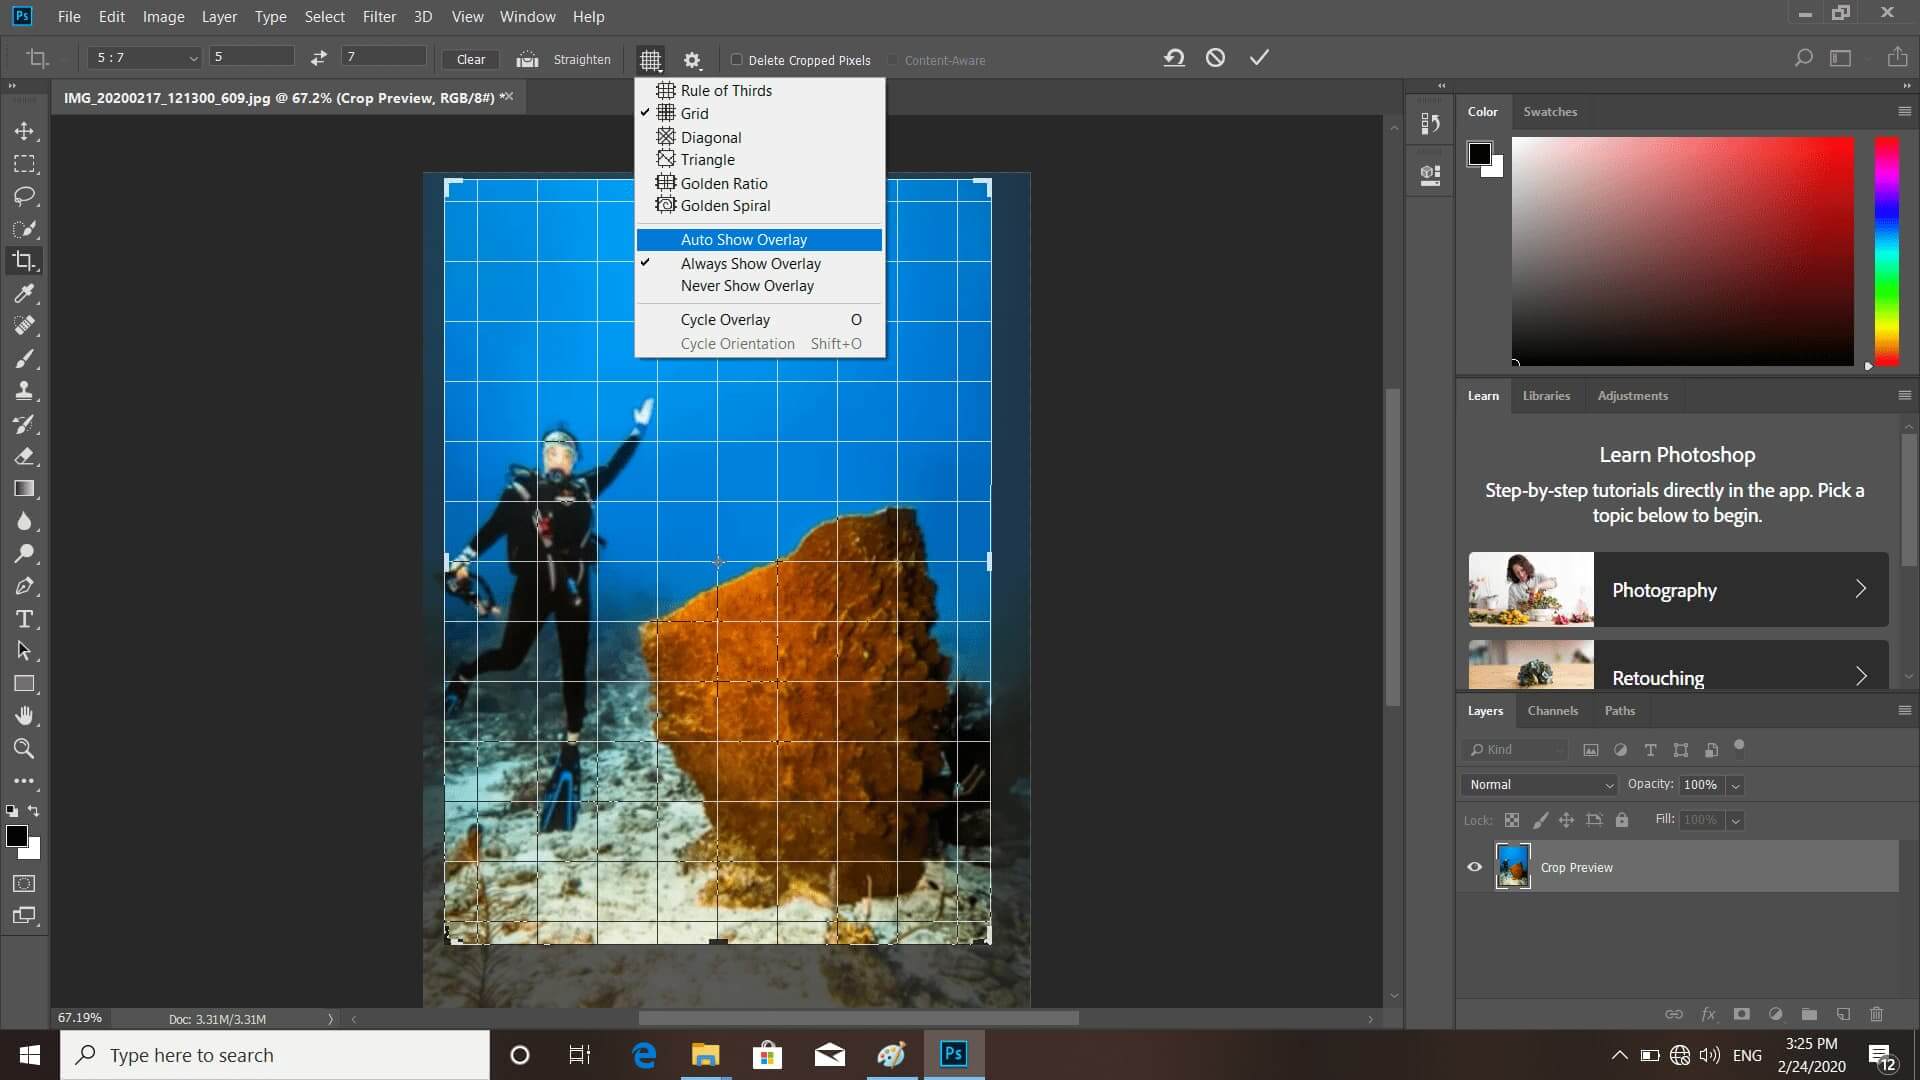This screenshot has width=1920, height=1080.
Task: Toggle lock image pixels
Action: [1540, 820]
